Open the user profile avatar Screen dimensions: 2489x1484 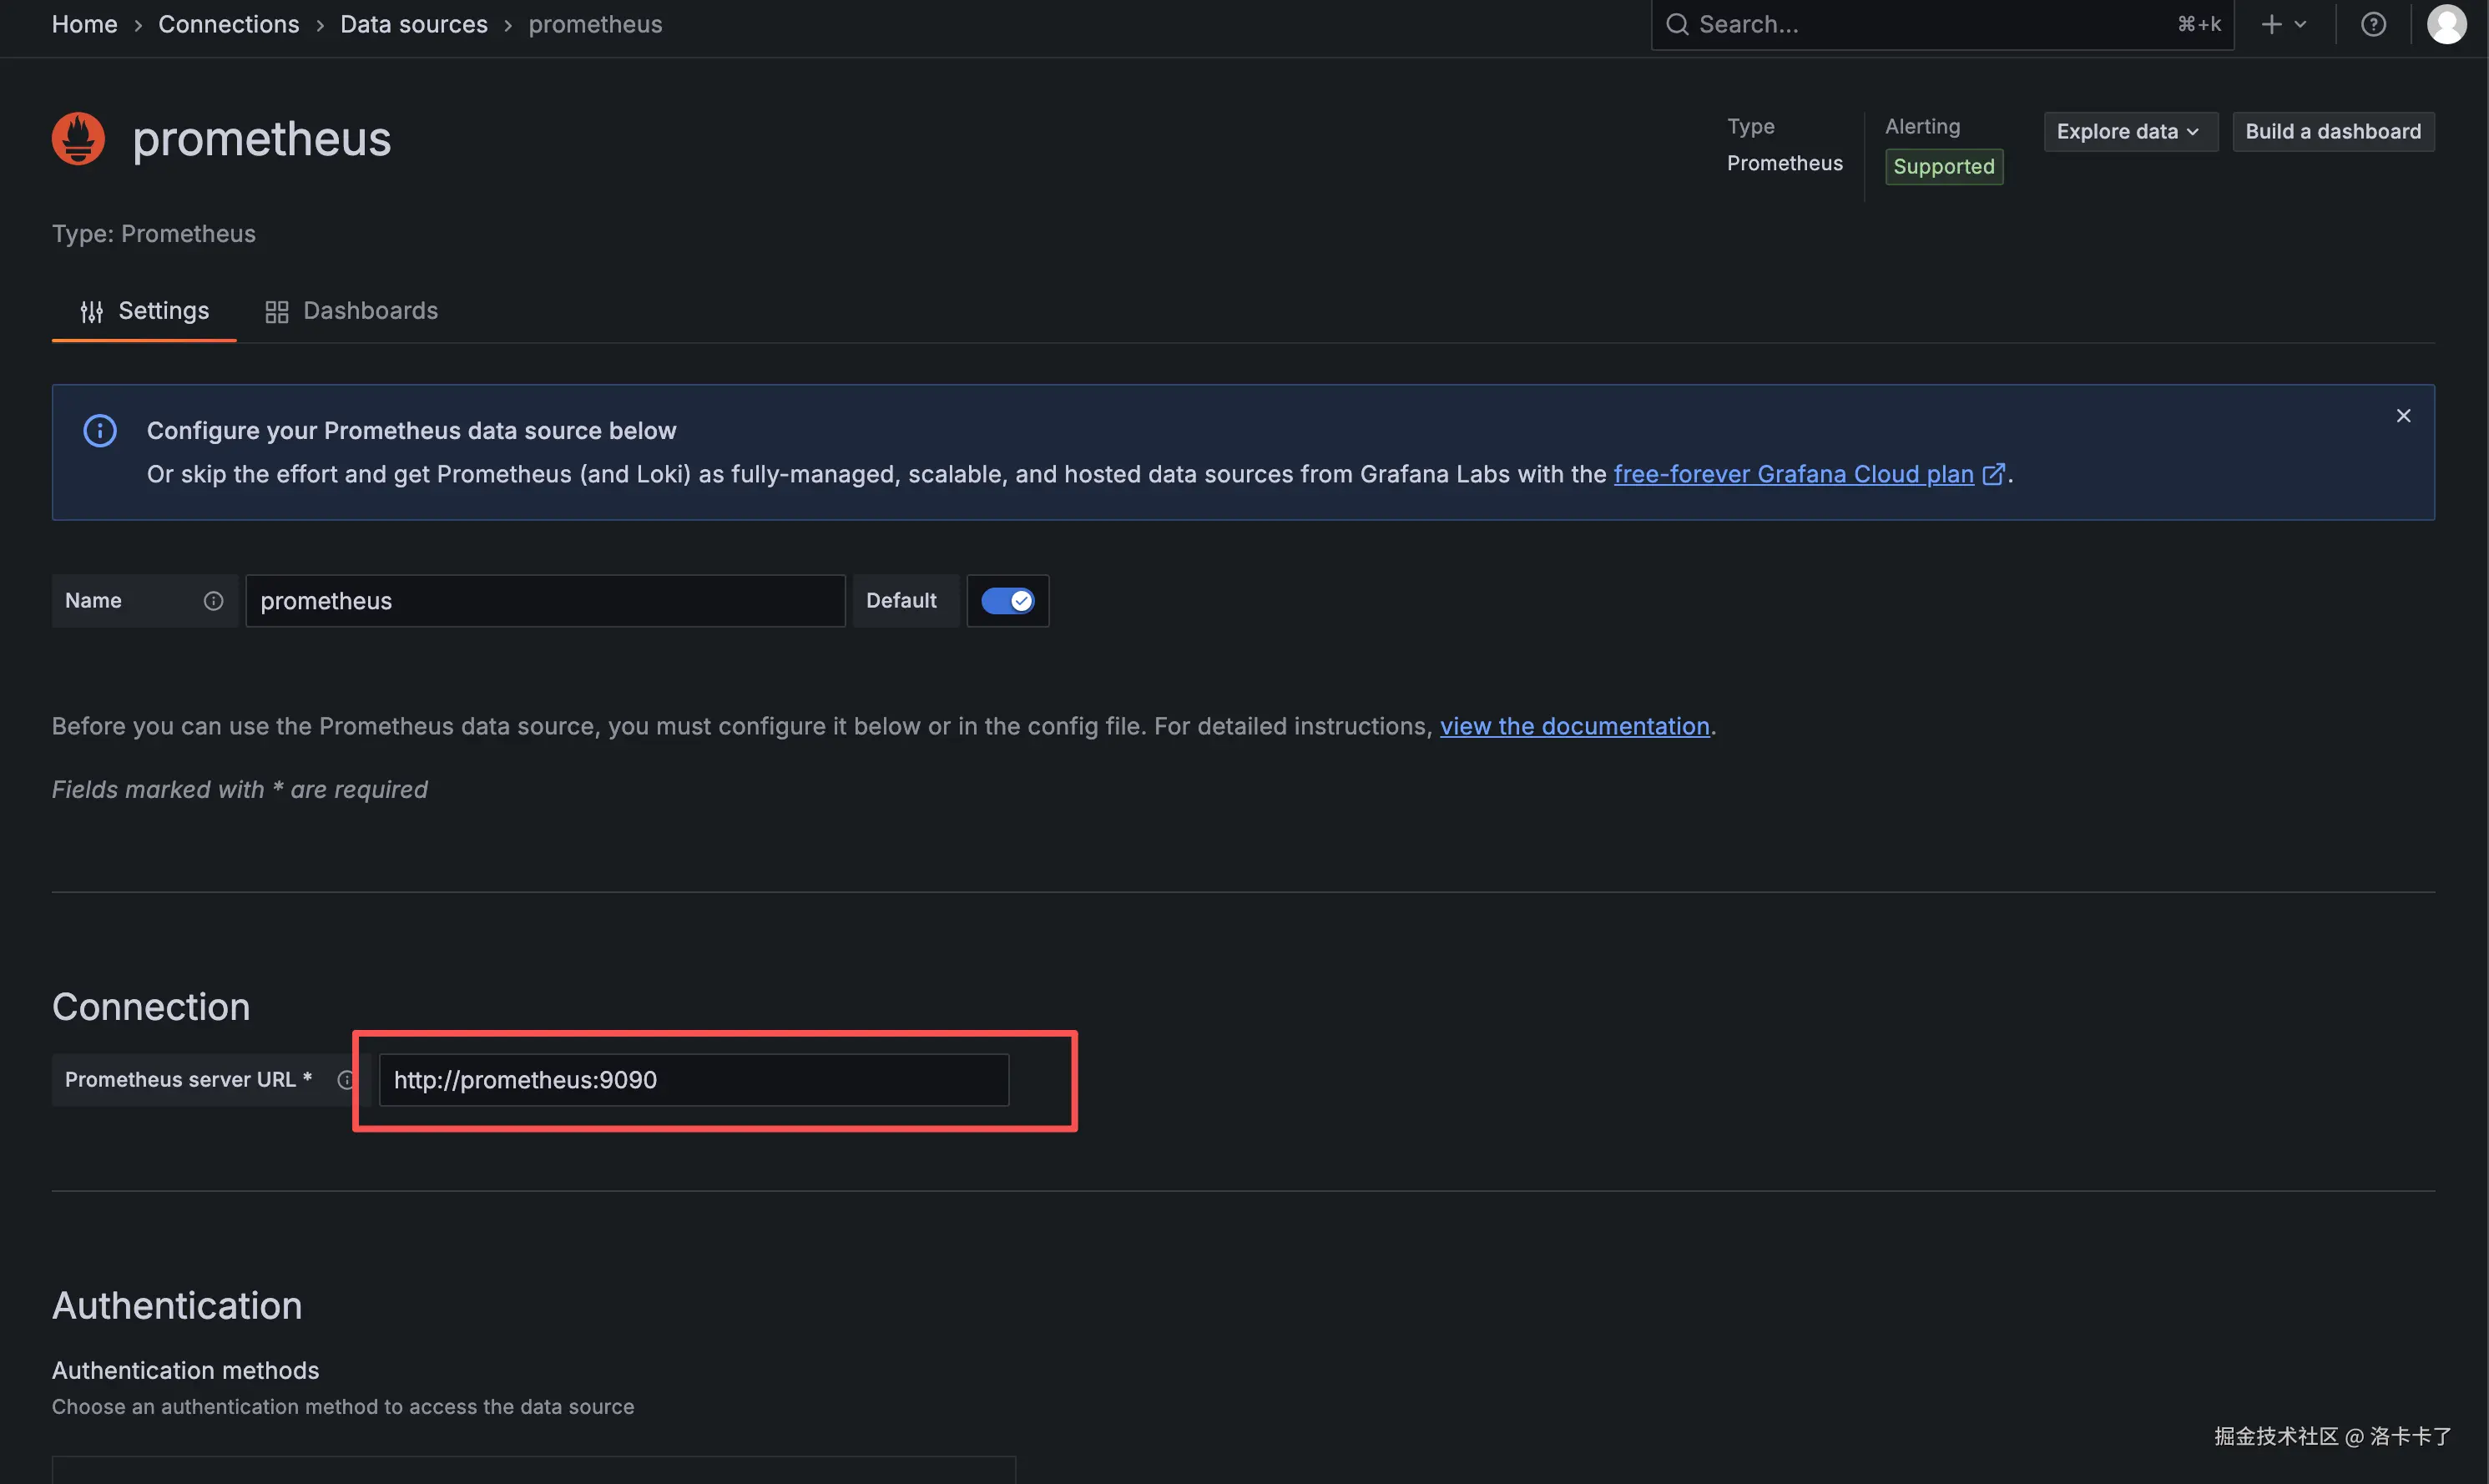(2446, 24)
